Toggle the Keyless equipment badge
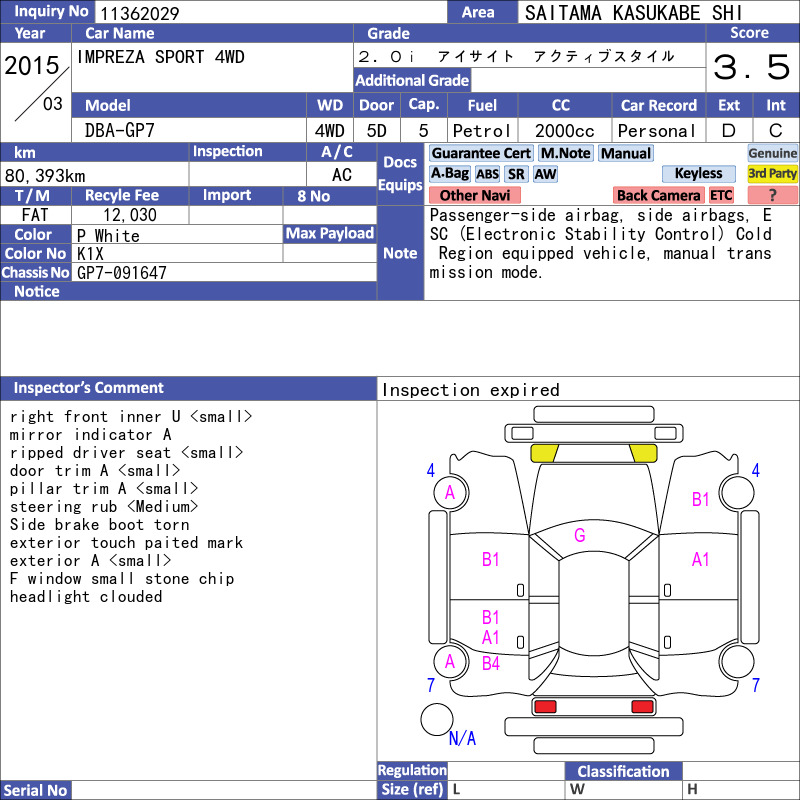 (698, 174)
